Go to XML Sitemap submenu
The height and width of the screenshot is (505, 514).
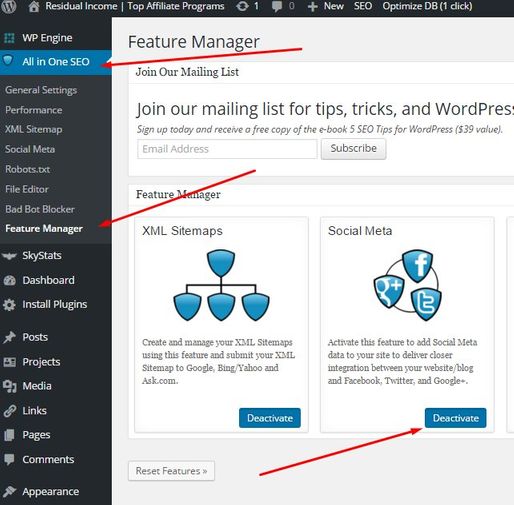(34, 129)
